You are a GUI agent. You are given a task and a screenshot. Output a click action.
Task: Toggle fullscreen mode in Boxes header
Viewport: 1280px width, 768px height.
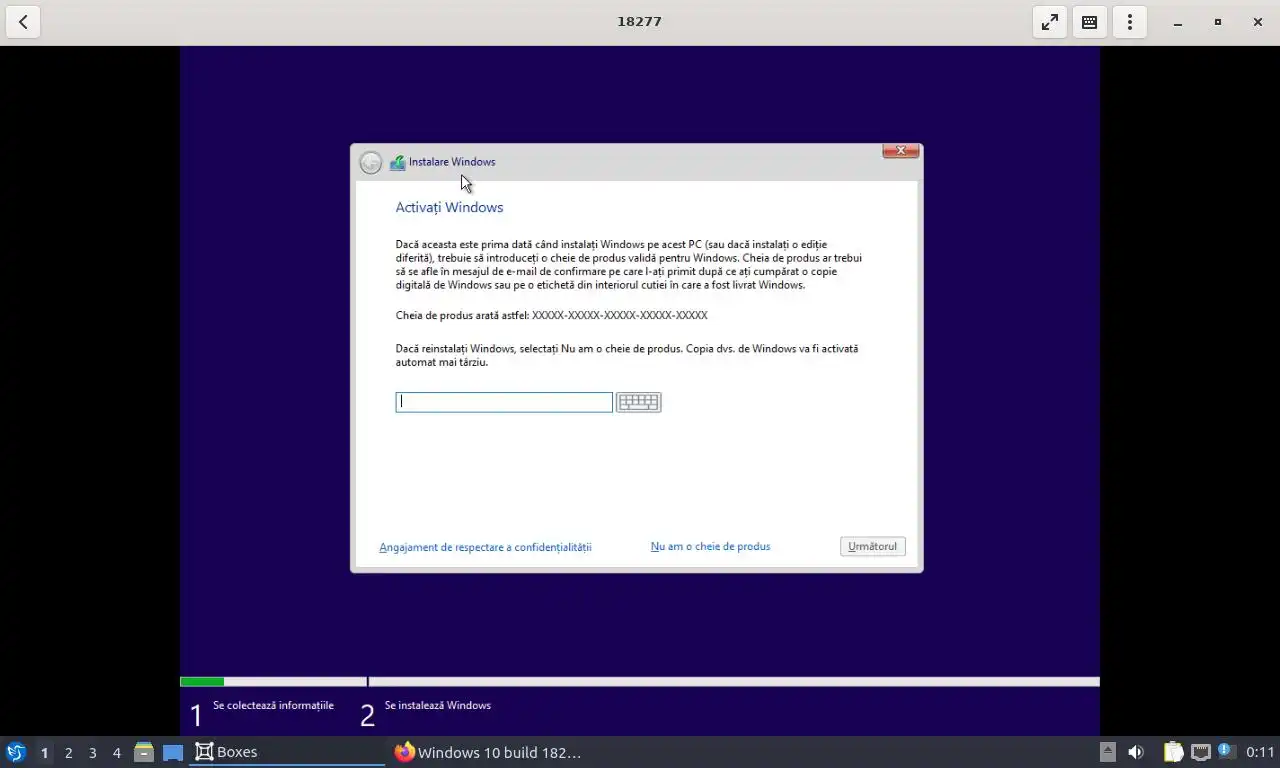coord(1050,22)
